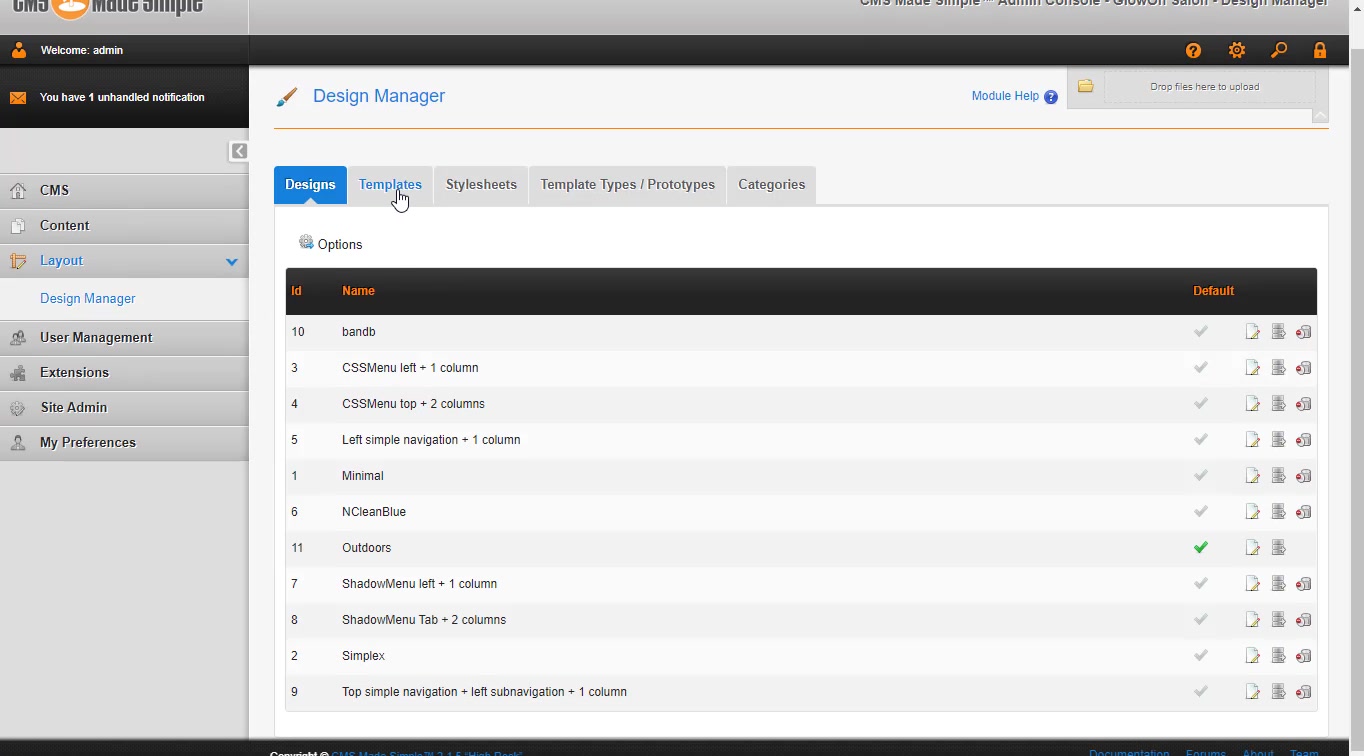Open the orange help icon in top bar

[x=1193, y=51]
